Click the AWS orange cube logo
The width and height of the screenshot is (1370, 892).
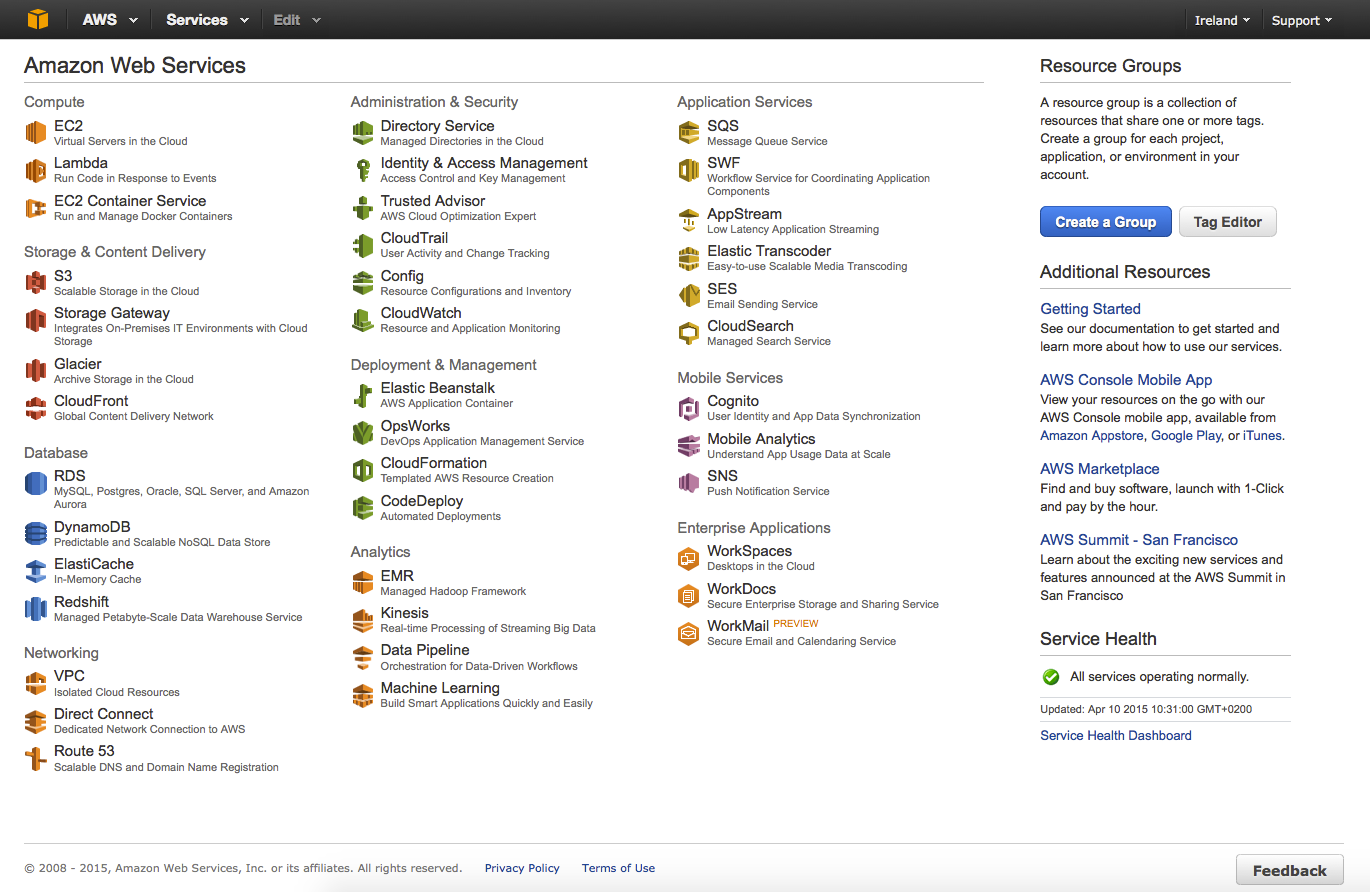37,19
